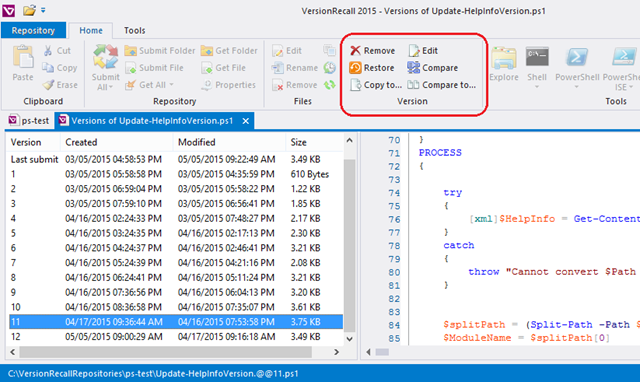The height and width of the screenshot is (382, 640).
Task: Sort by the Size column header
Action: click(314, 142)
